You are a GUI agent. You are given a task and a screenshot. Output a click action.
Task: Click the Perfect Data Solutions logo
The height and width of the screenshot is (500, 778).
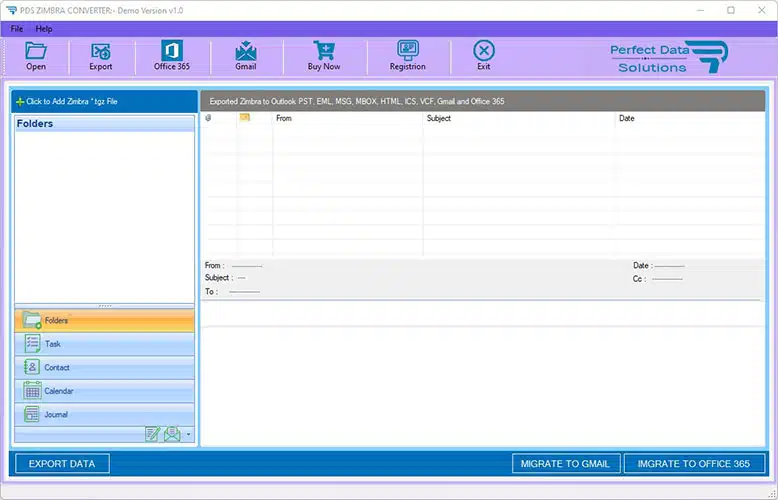point(669,57)
